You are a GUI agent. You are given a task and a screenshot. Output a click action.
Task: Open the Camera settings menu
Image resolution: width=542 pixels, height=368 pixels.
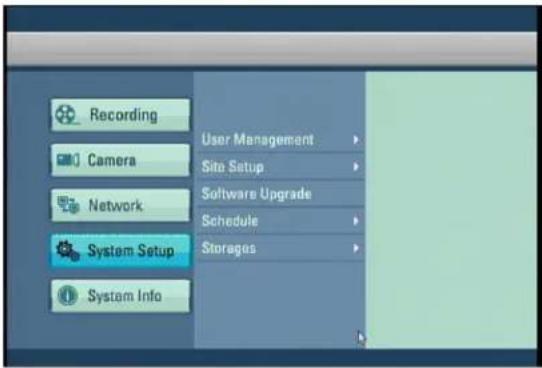[120, 160]
